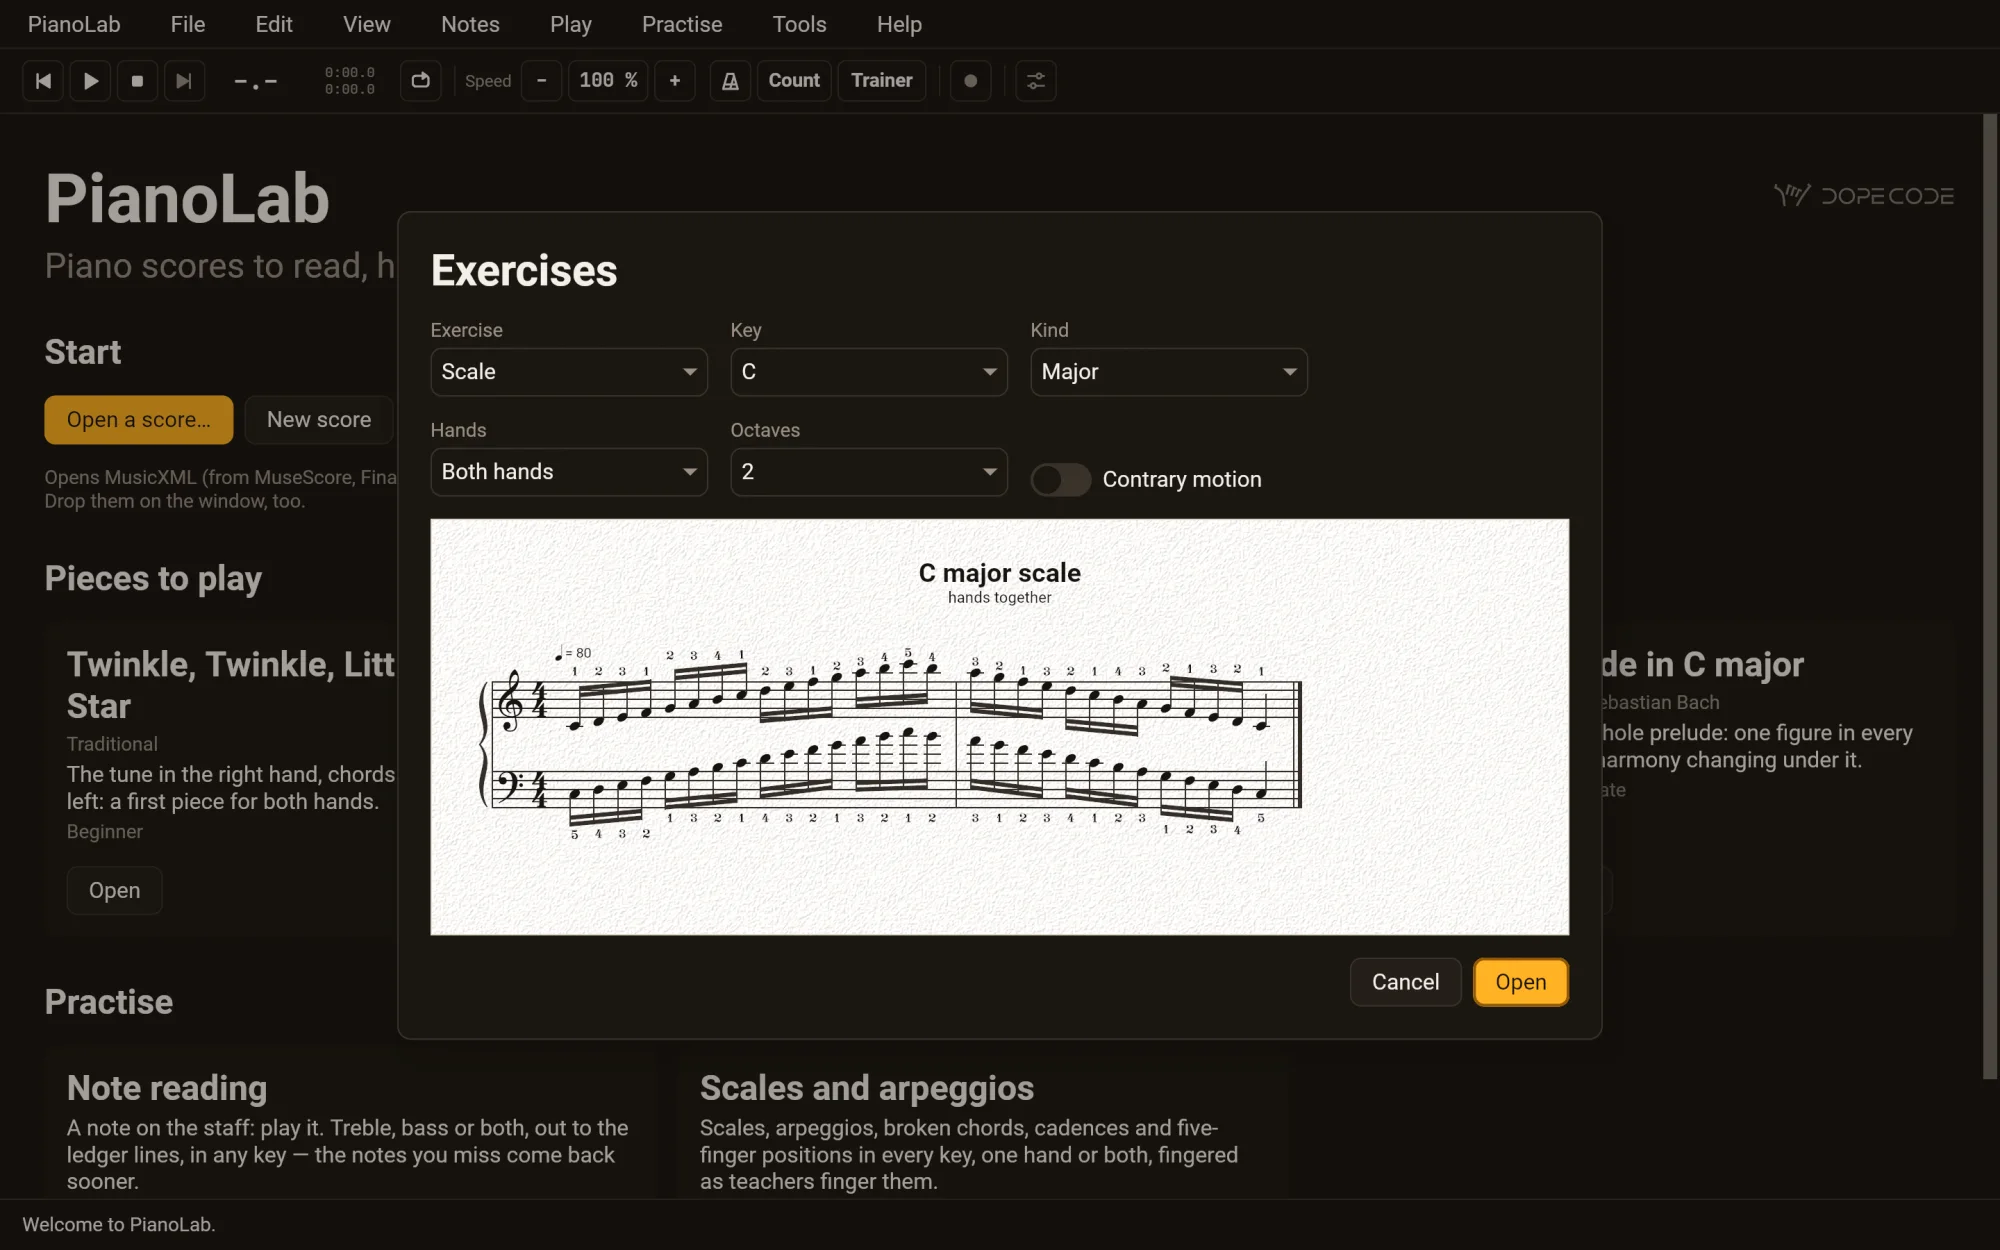Screen dimensions: 2000x1250
Task: Click the C major scale score preview
Action: pos(999,727)
